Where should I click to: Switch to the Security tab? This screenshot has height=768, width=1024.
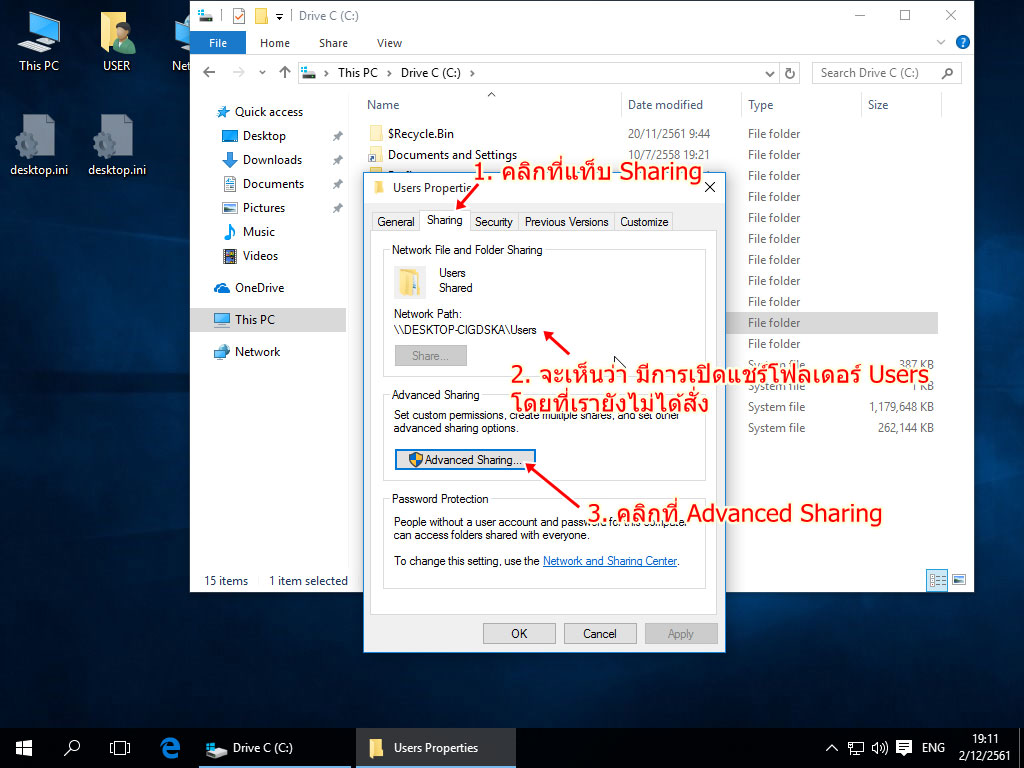pyautogui.click(x=493, y=222)
